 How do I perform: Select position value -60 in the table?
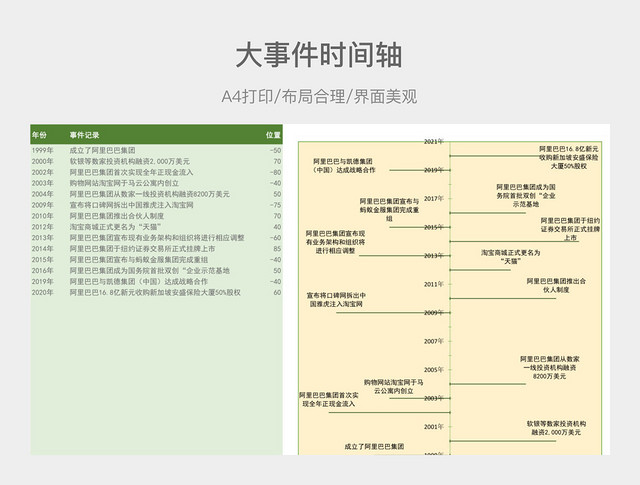[x=276, y=238]
